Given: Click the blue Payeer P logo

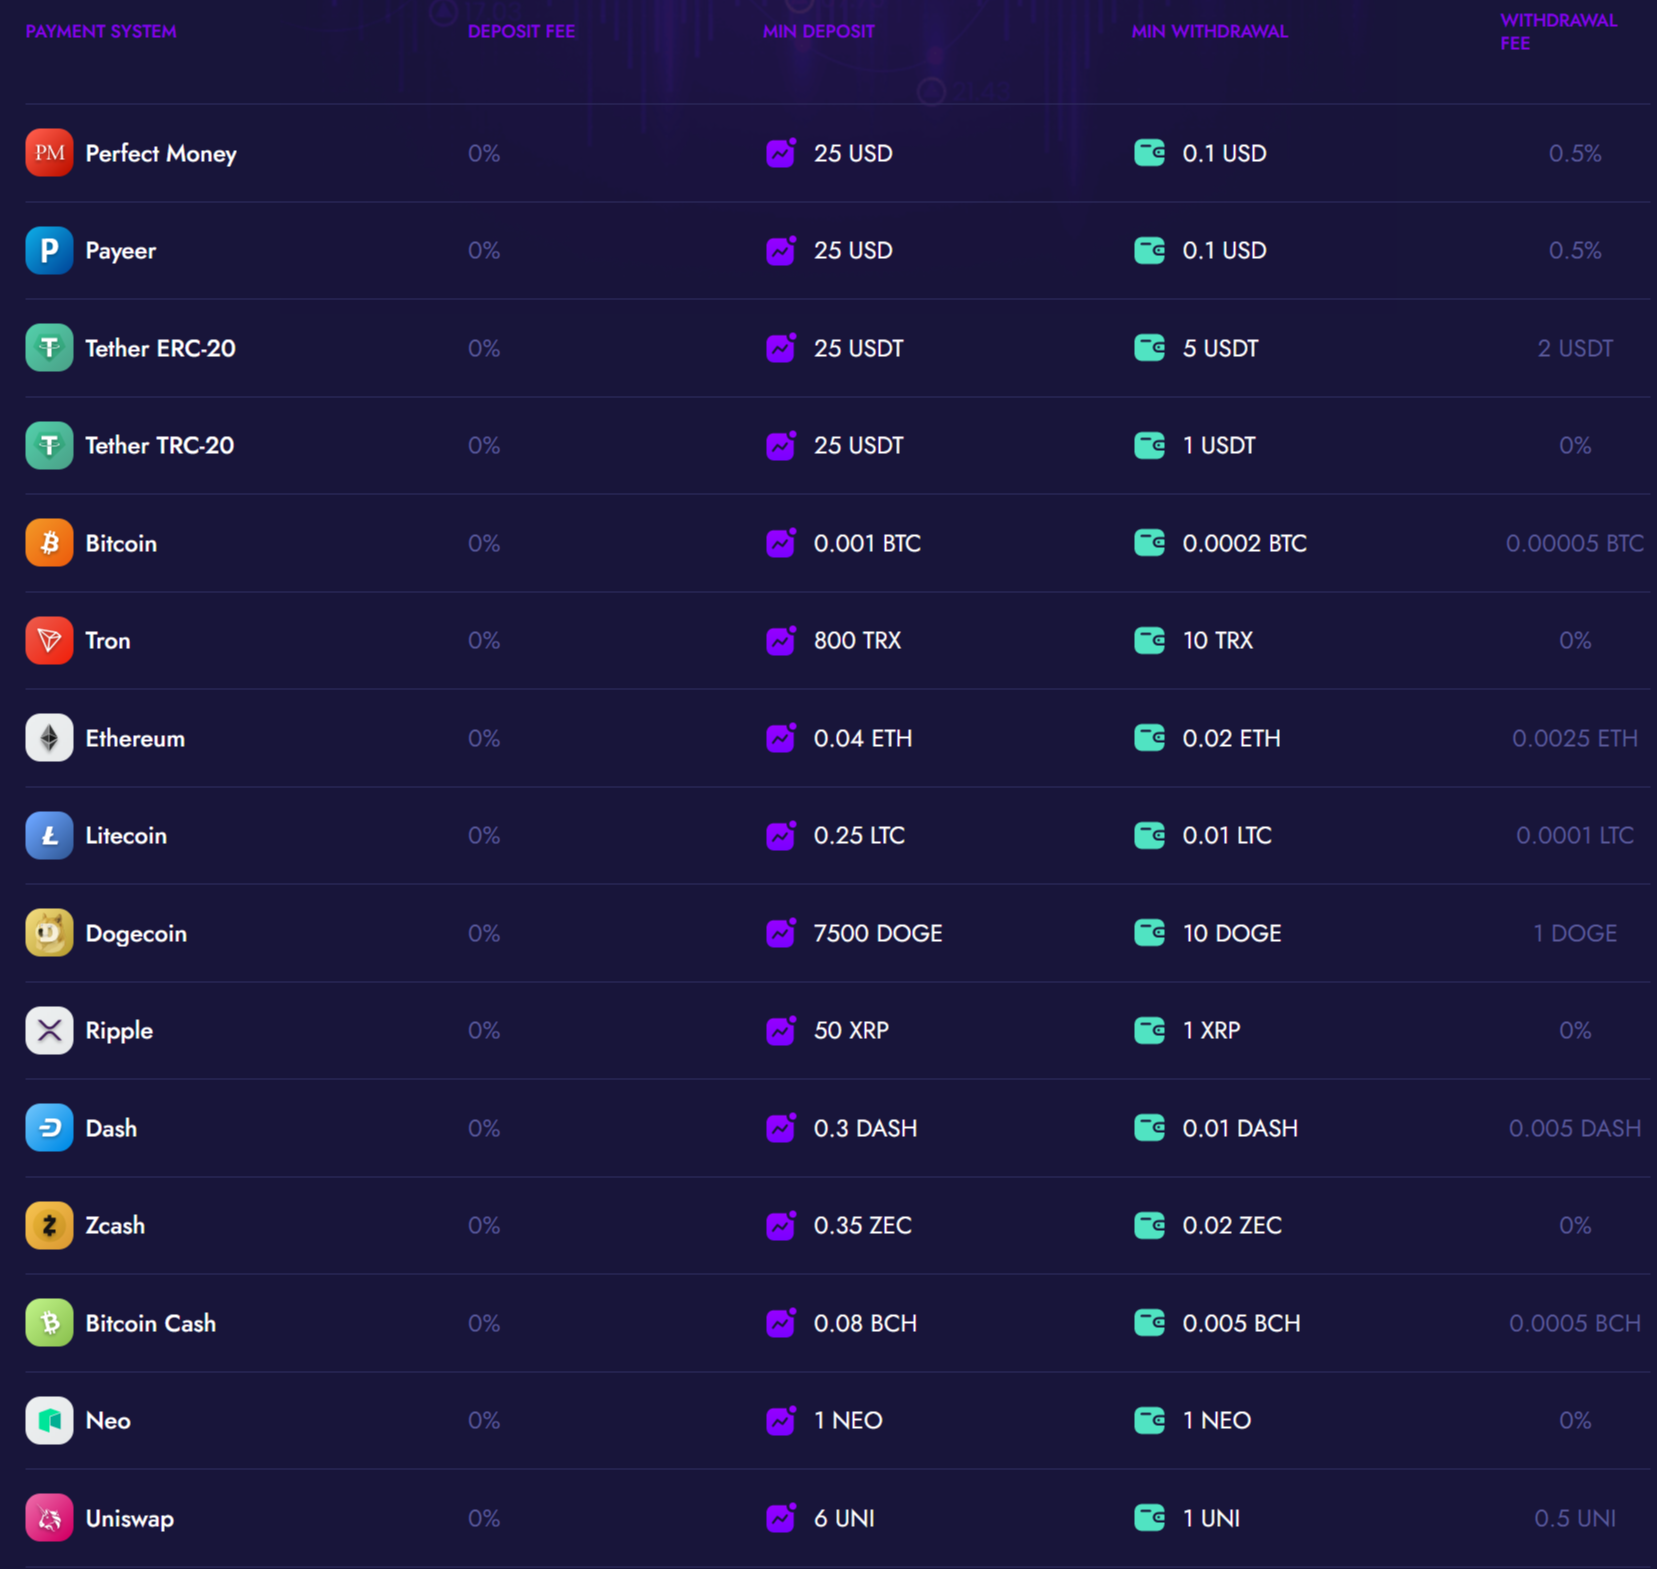Looking at the screenshot, I should coord(49,250).
